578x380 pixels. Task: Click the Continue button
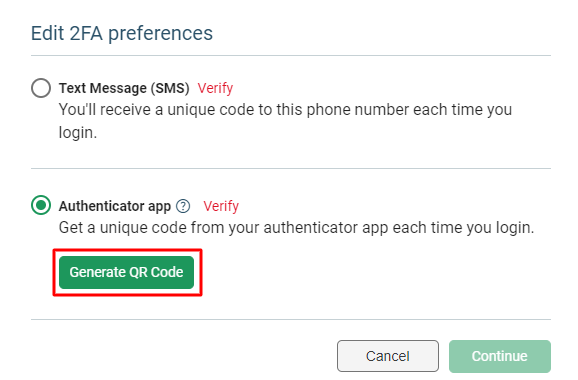[x=500, y=356]
